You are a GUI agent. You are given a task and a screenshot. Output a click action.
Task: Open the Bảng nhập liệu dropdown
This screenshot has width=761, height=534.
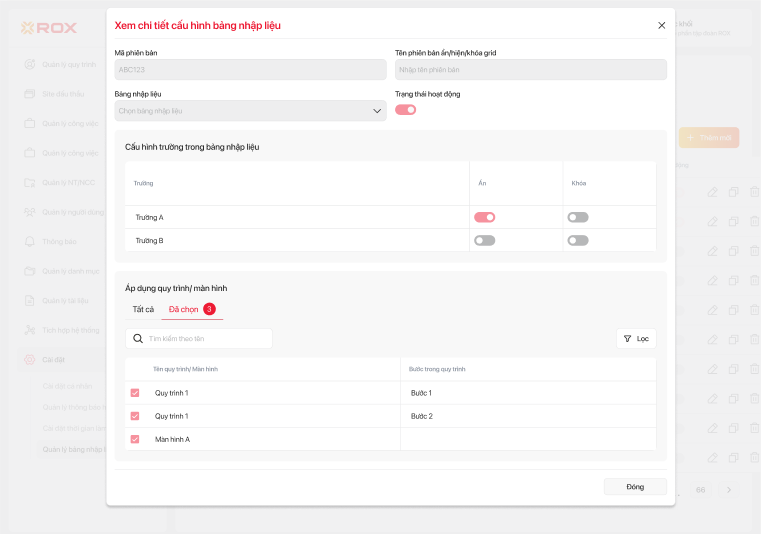point(250,111)
